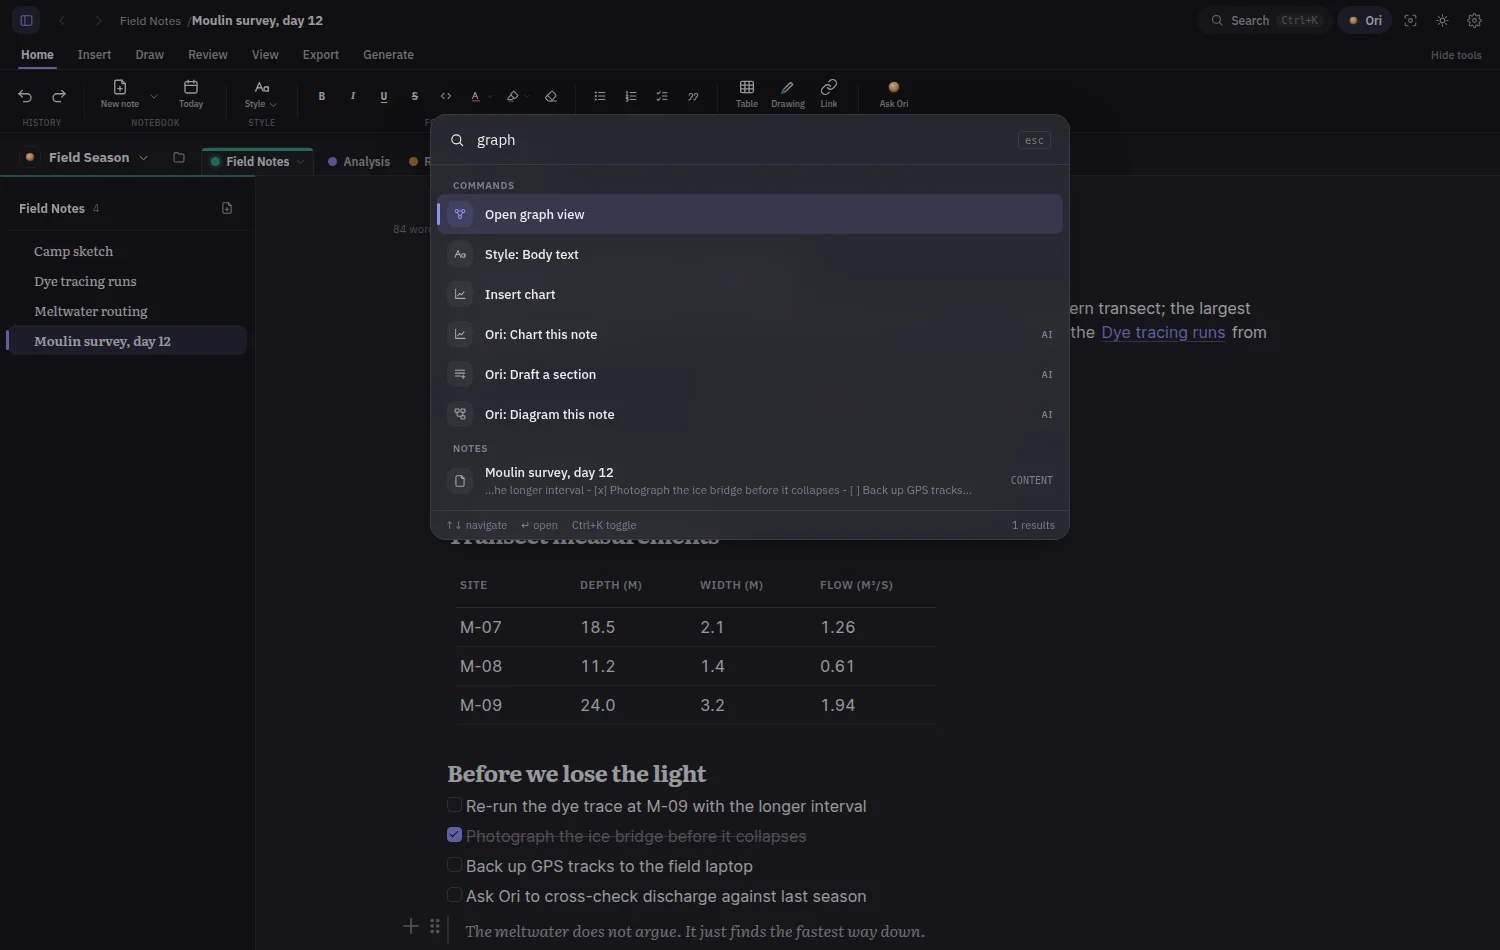Go forward with the right arrow
This screenshot has height=950, width=1500.
coord(97,20)
